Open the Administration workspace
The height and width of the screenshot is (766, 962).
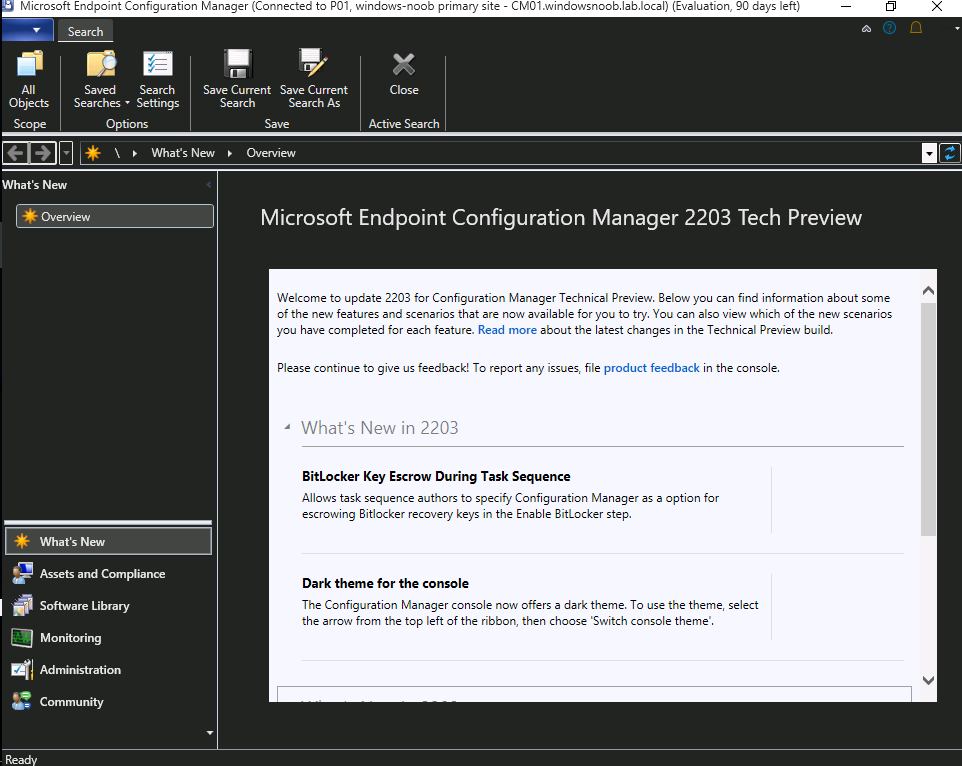(x=108, y=670)
